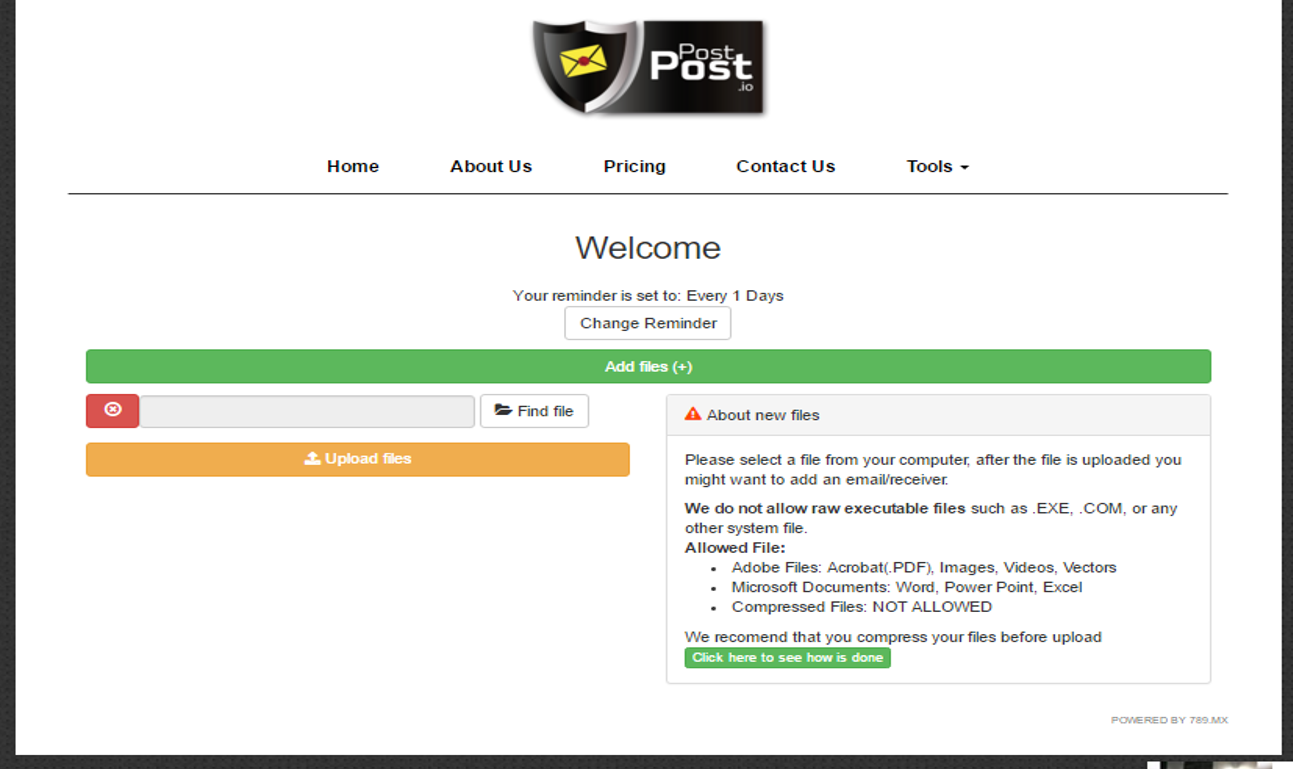Go to the Pricing page

634,166
